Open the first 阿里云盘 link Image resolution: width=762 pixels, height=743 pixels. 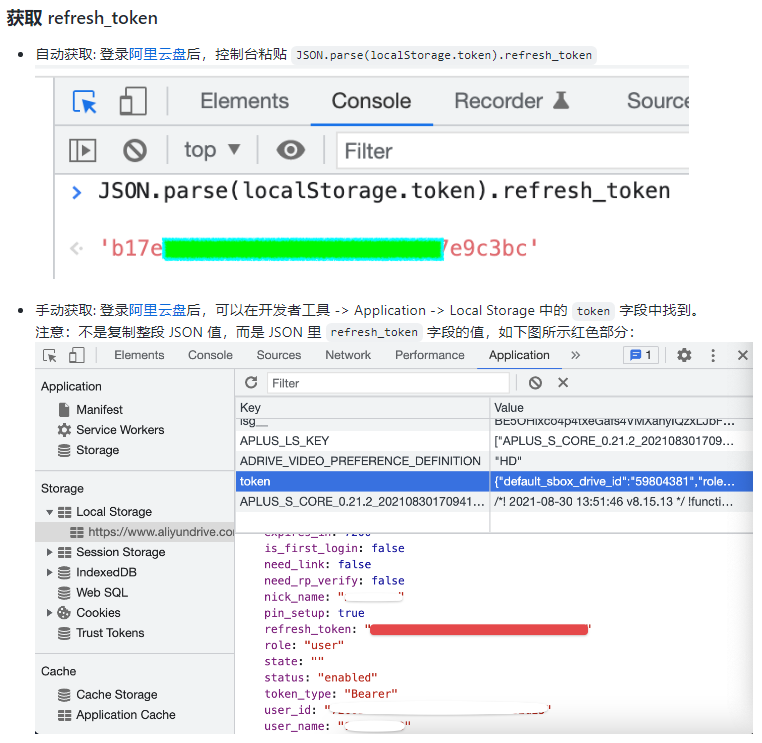coord(157,54)
